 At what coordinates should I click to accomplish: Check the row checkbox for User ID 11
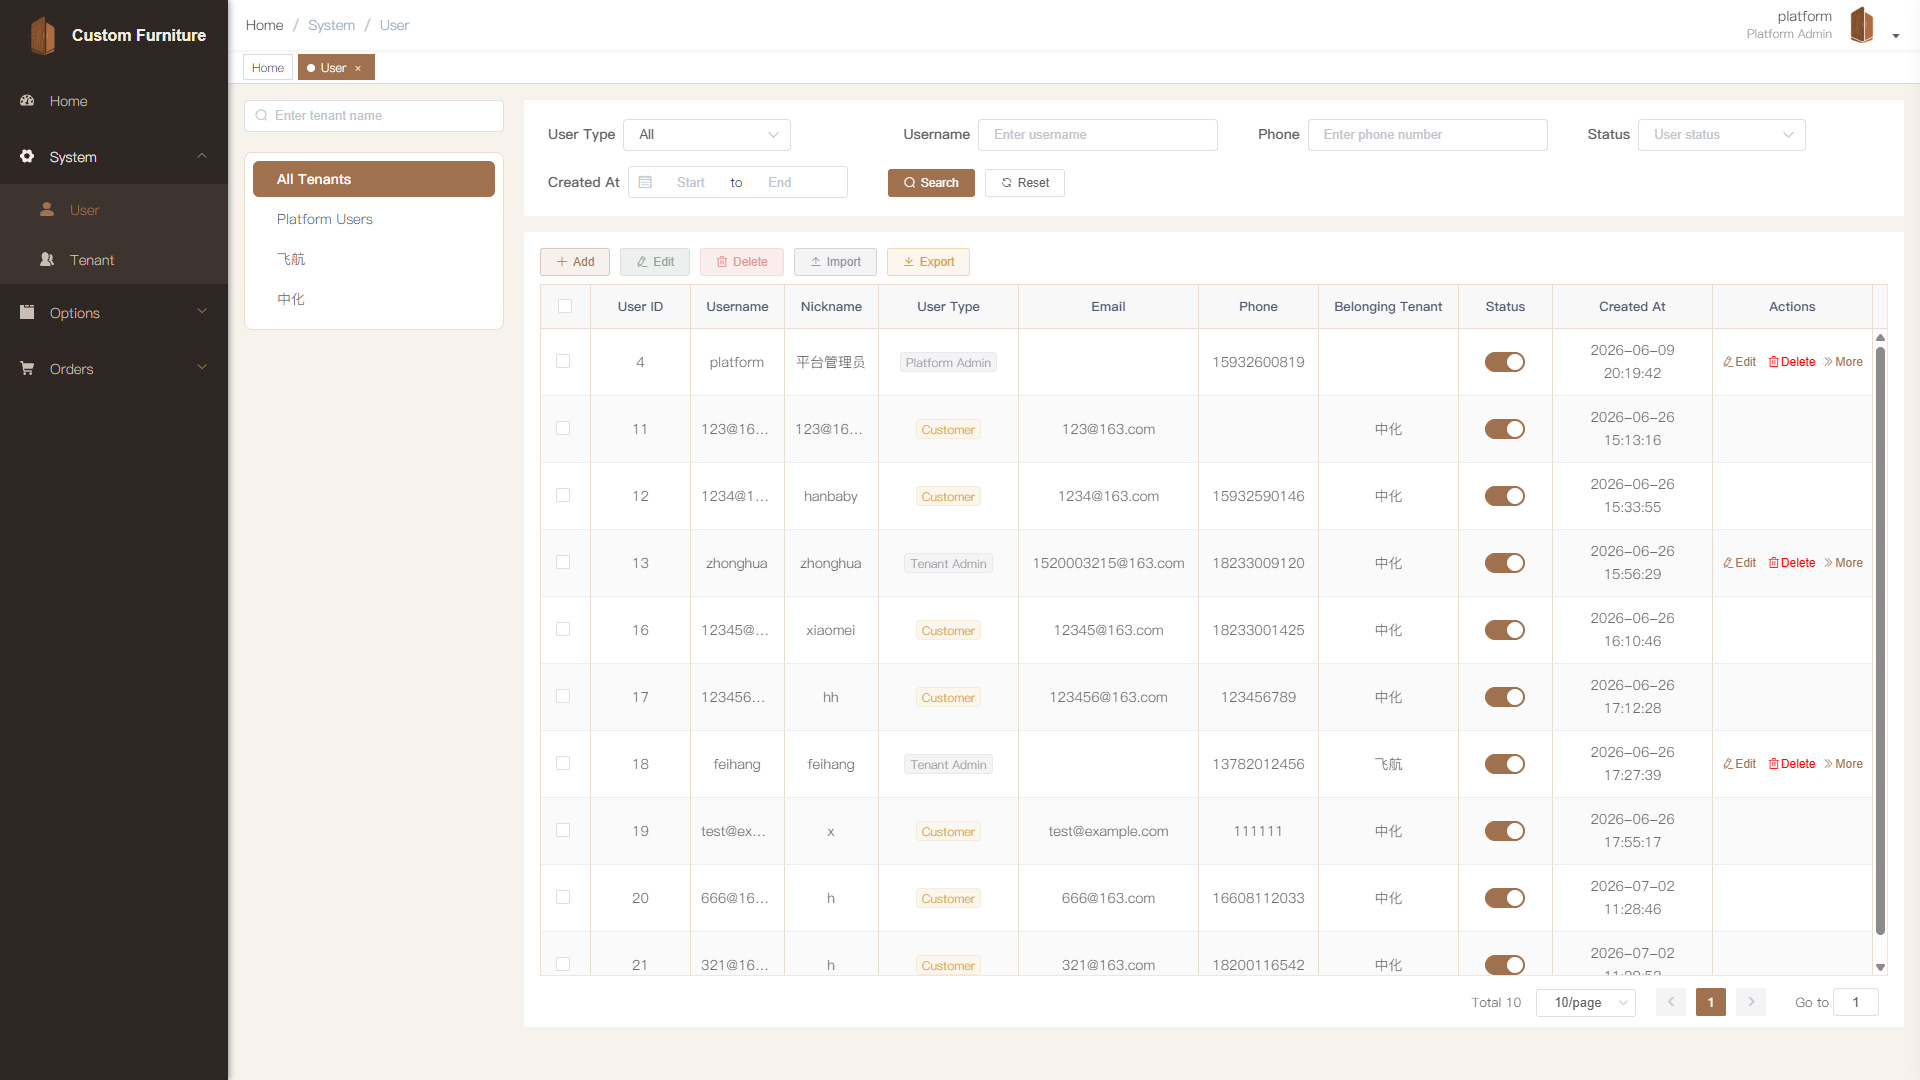pyautogui.click(x=563, y=429)
